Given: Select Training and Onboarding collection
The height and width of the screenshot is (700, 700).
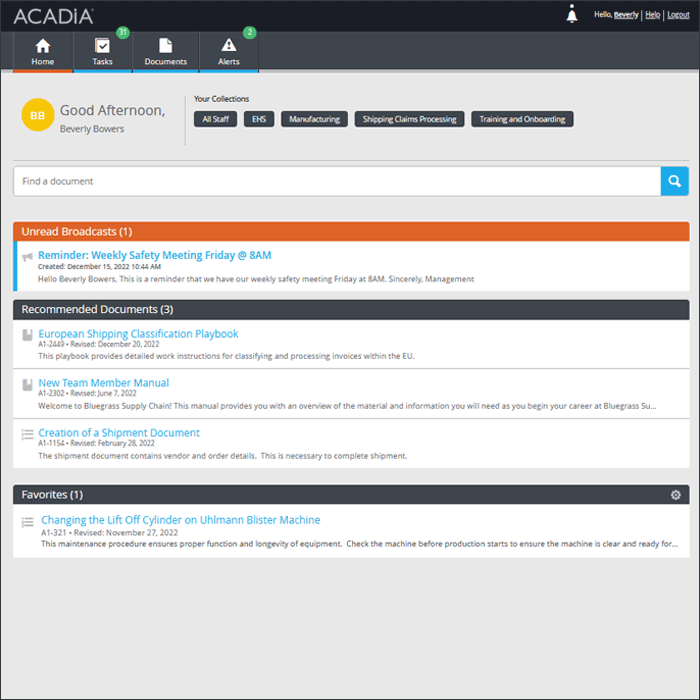Looking at the screenshot, I should point(522,119).
